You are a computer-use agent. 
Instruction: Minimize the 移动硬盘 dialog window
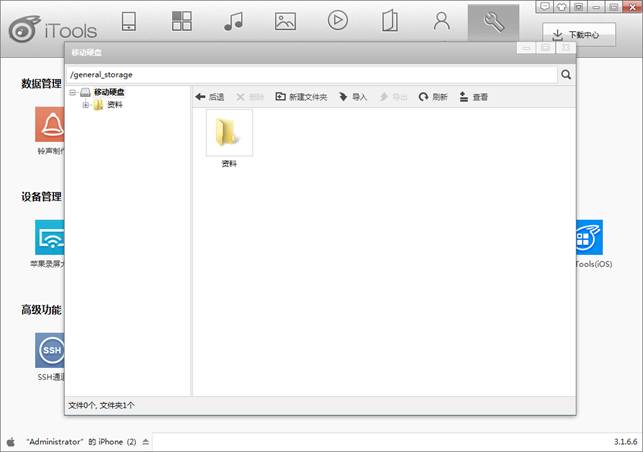pos(526,48)
